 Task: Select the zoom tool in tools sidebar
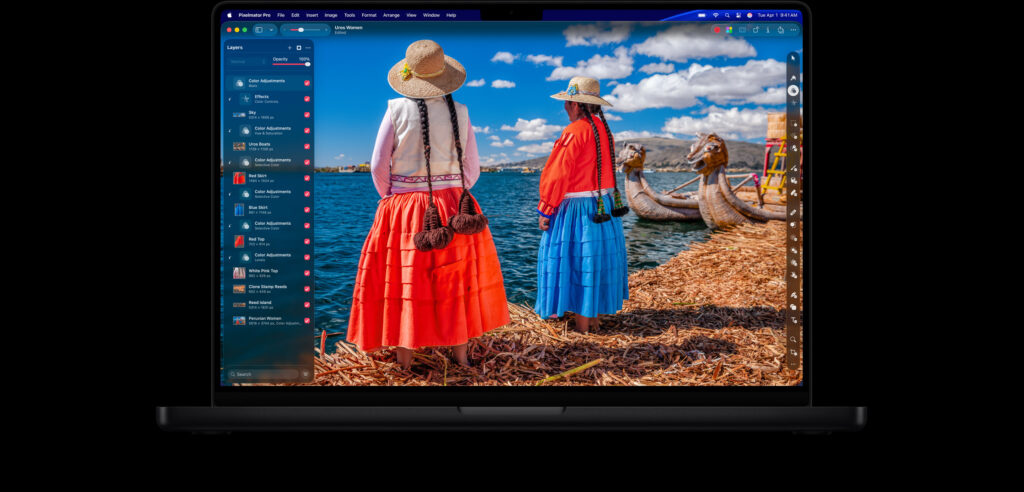point(793,339)
